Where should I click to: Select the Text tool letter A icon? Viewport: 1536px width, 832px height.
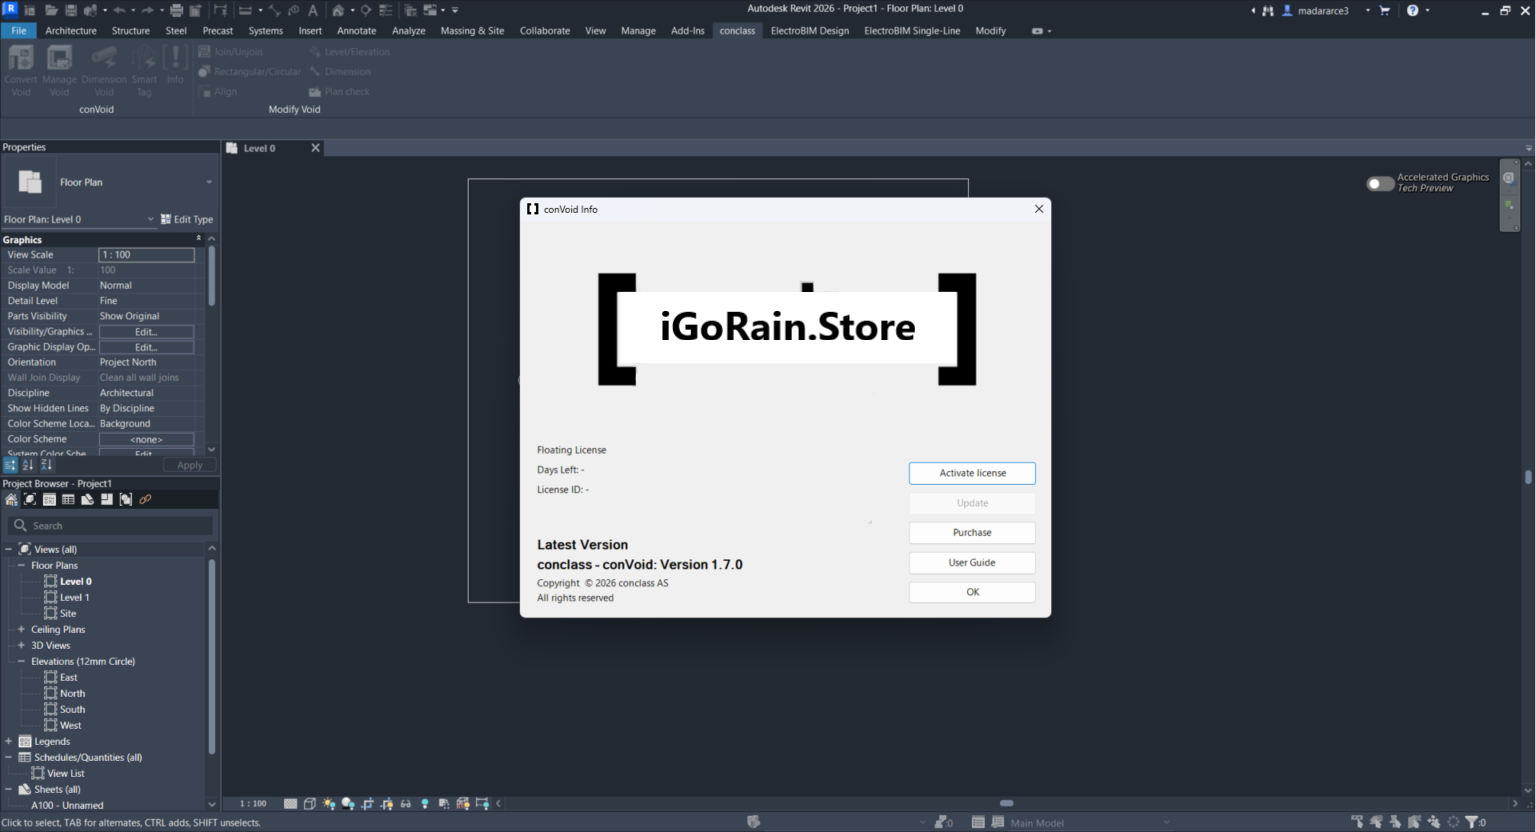click(x=313, y=10)
